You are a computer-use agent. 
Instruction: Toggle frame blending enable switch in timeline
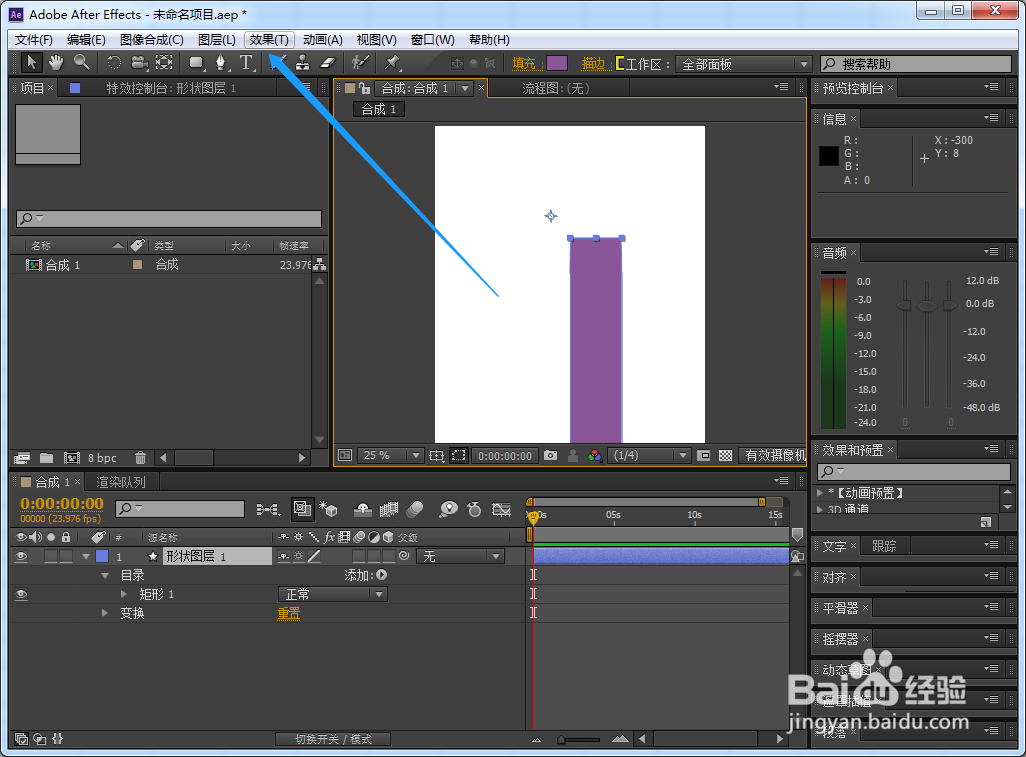(389, 509)
